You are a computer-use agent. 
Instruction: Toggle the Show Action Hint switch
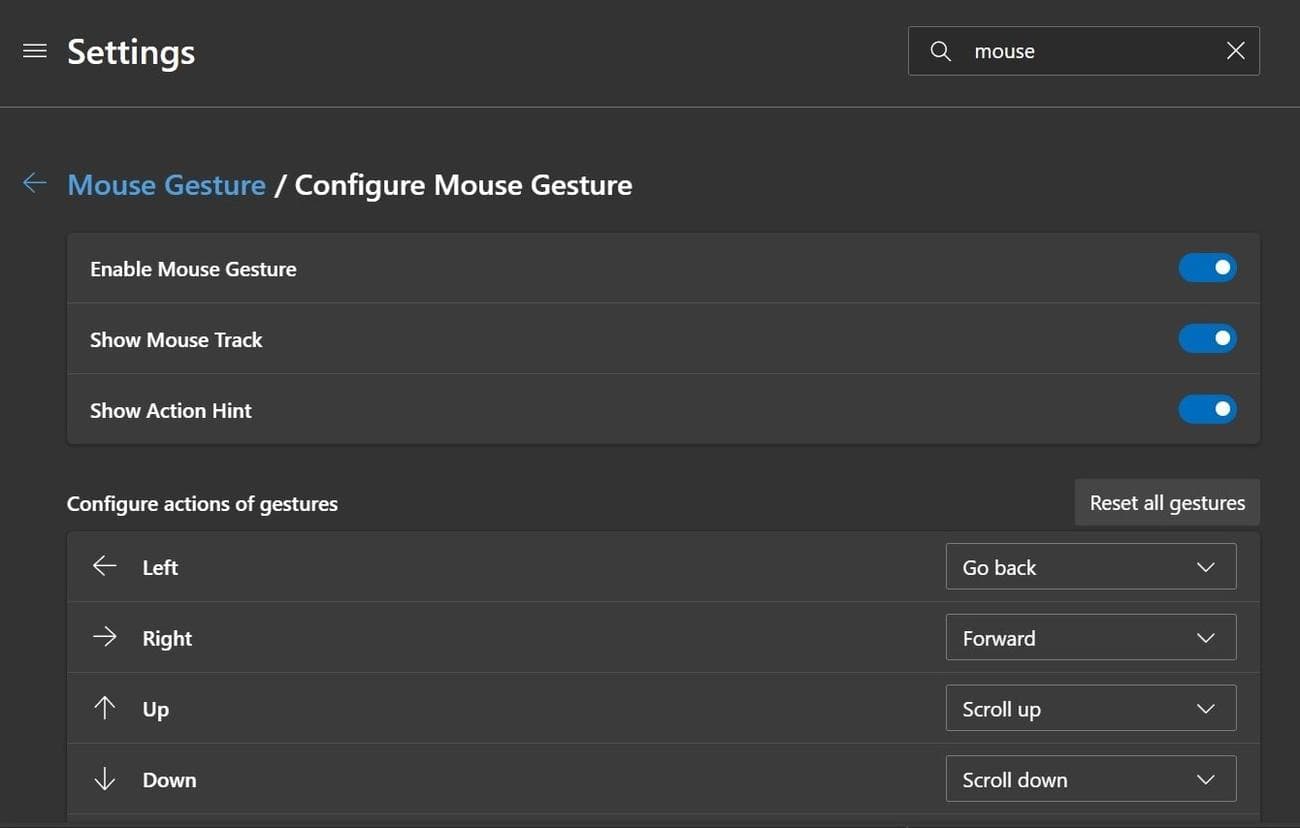[x=1207, y=410]
